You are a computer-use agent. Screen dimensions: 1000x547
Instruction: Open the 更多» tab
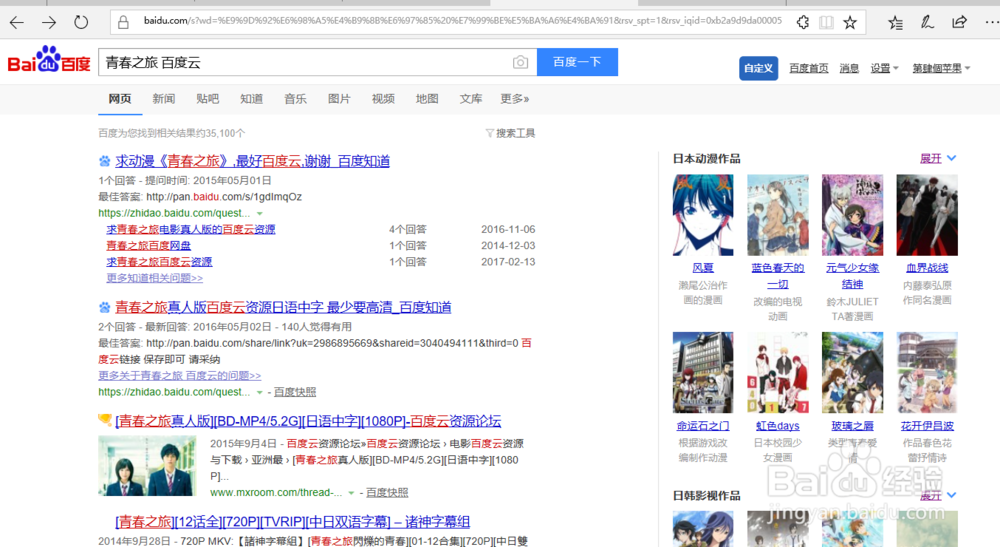[x=515, y=99]
